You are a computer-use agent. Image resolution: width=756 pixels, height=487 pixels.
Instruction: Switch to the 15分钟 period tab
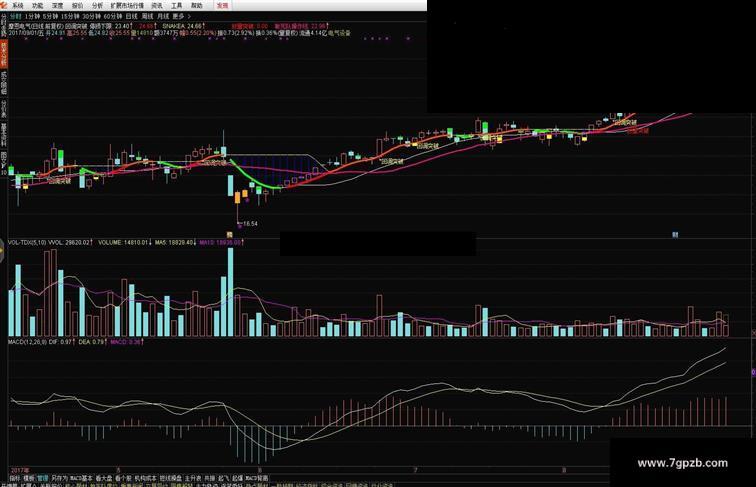click(70, 16)
